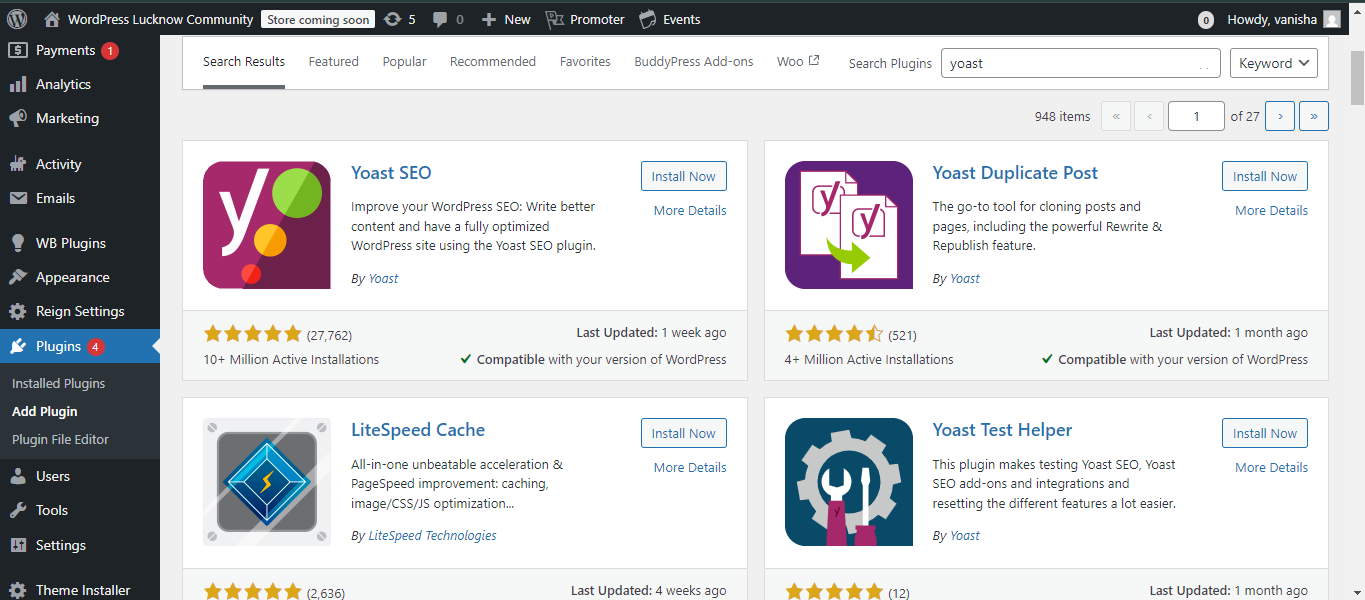Install the Yoast SEO plugin
The image size is (1365, 600).
click(x=683, y=175)
